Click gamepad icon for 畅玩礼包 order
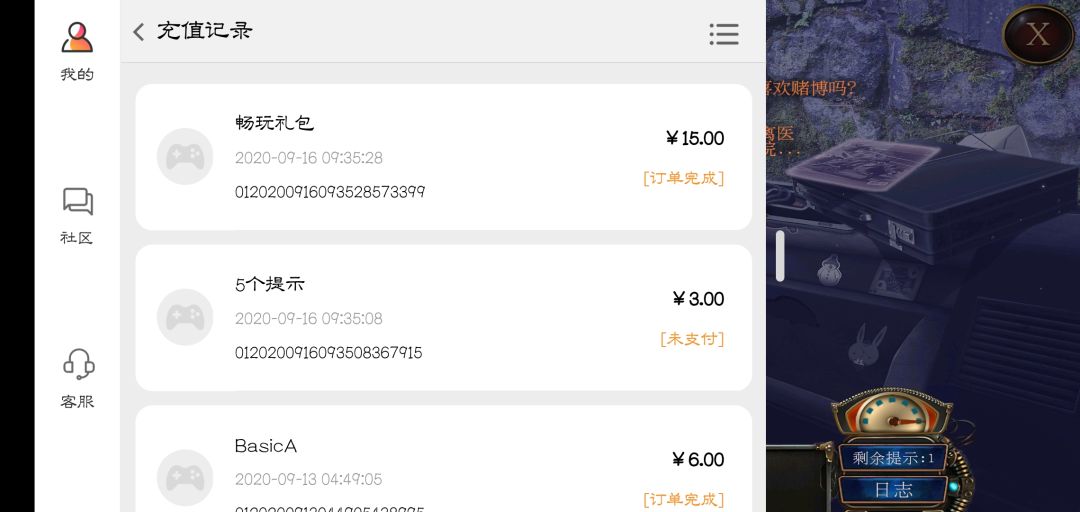 [185, 157]
